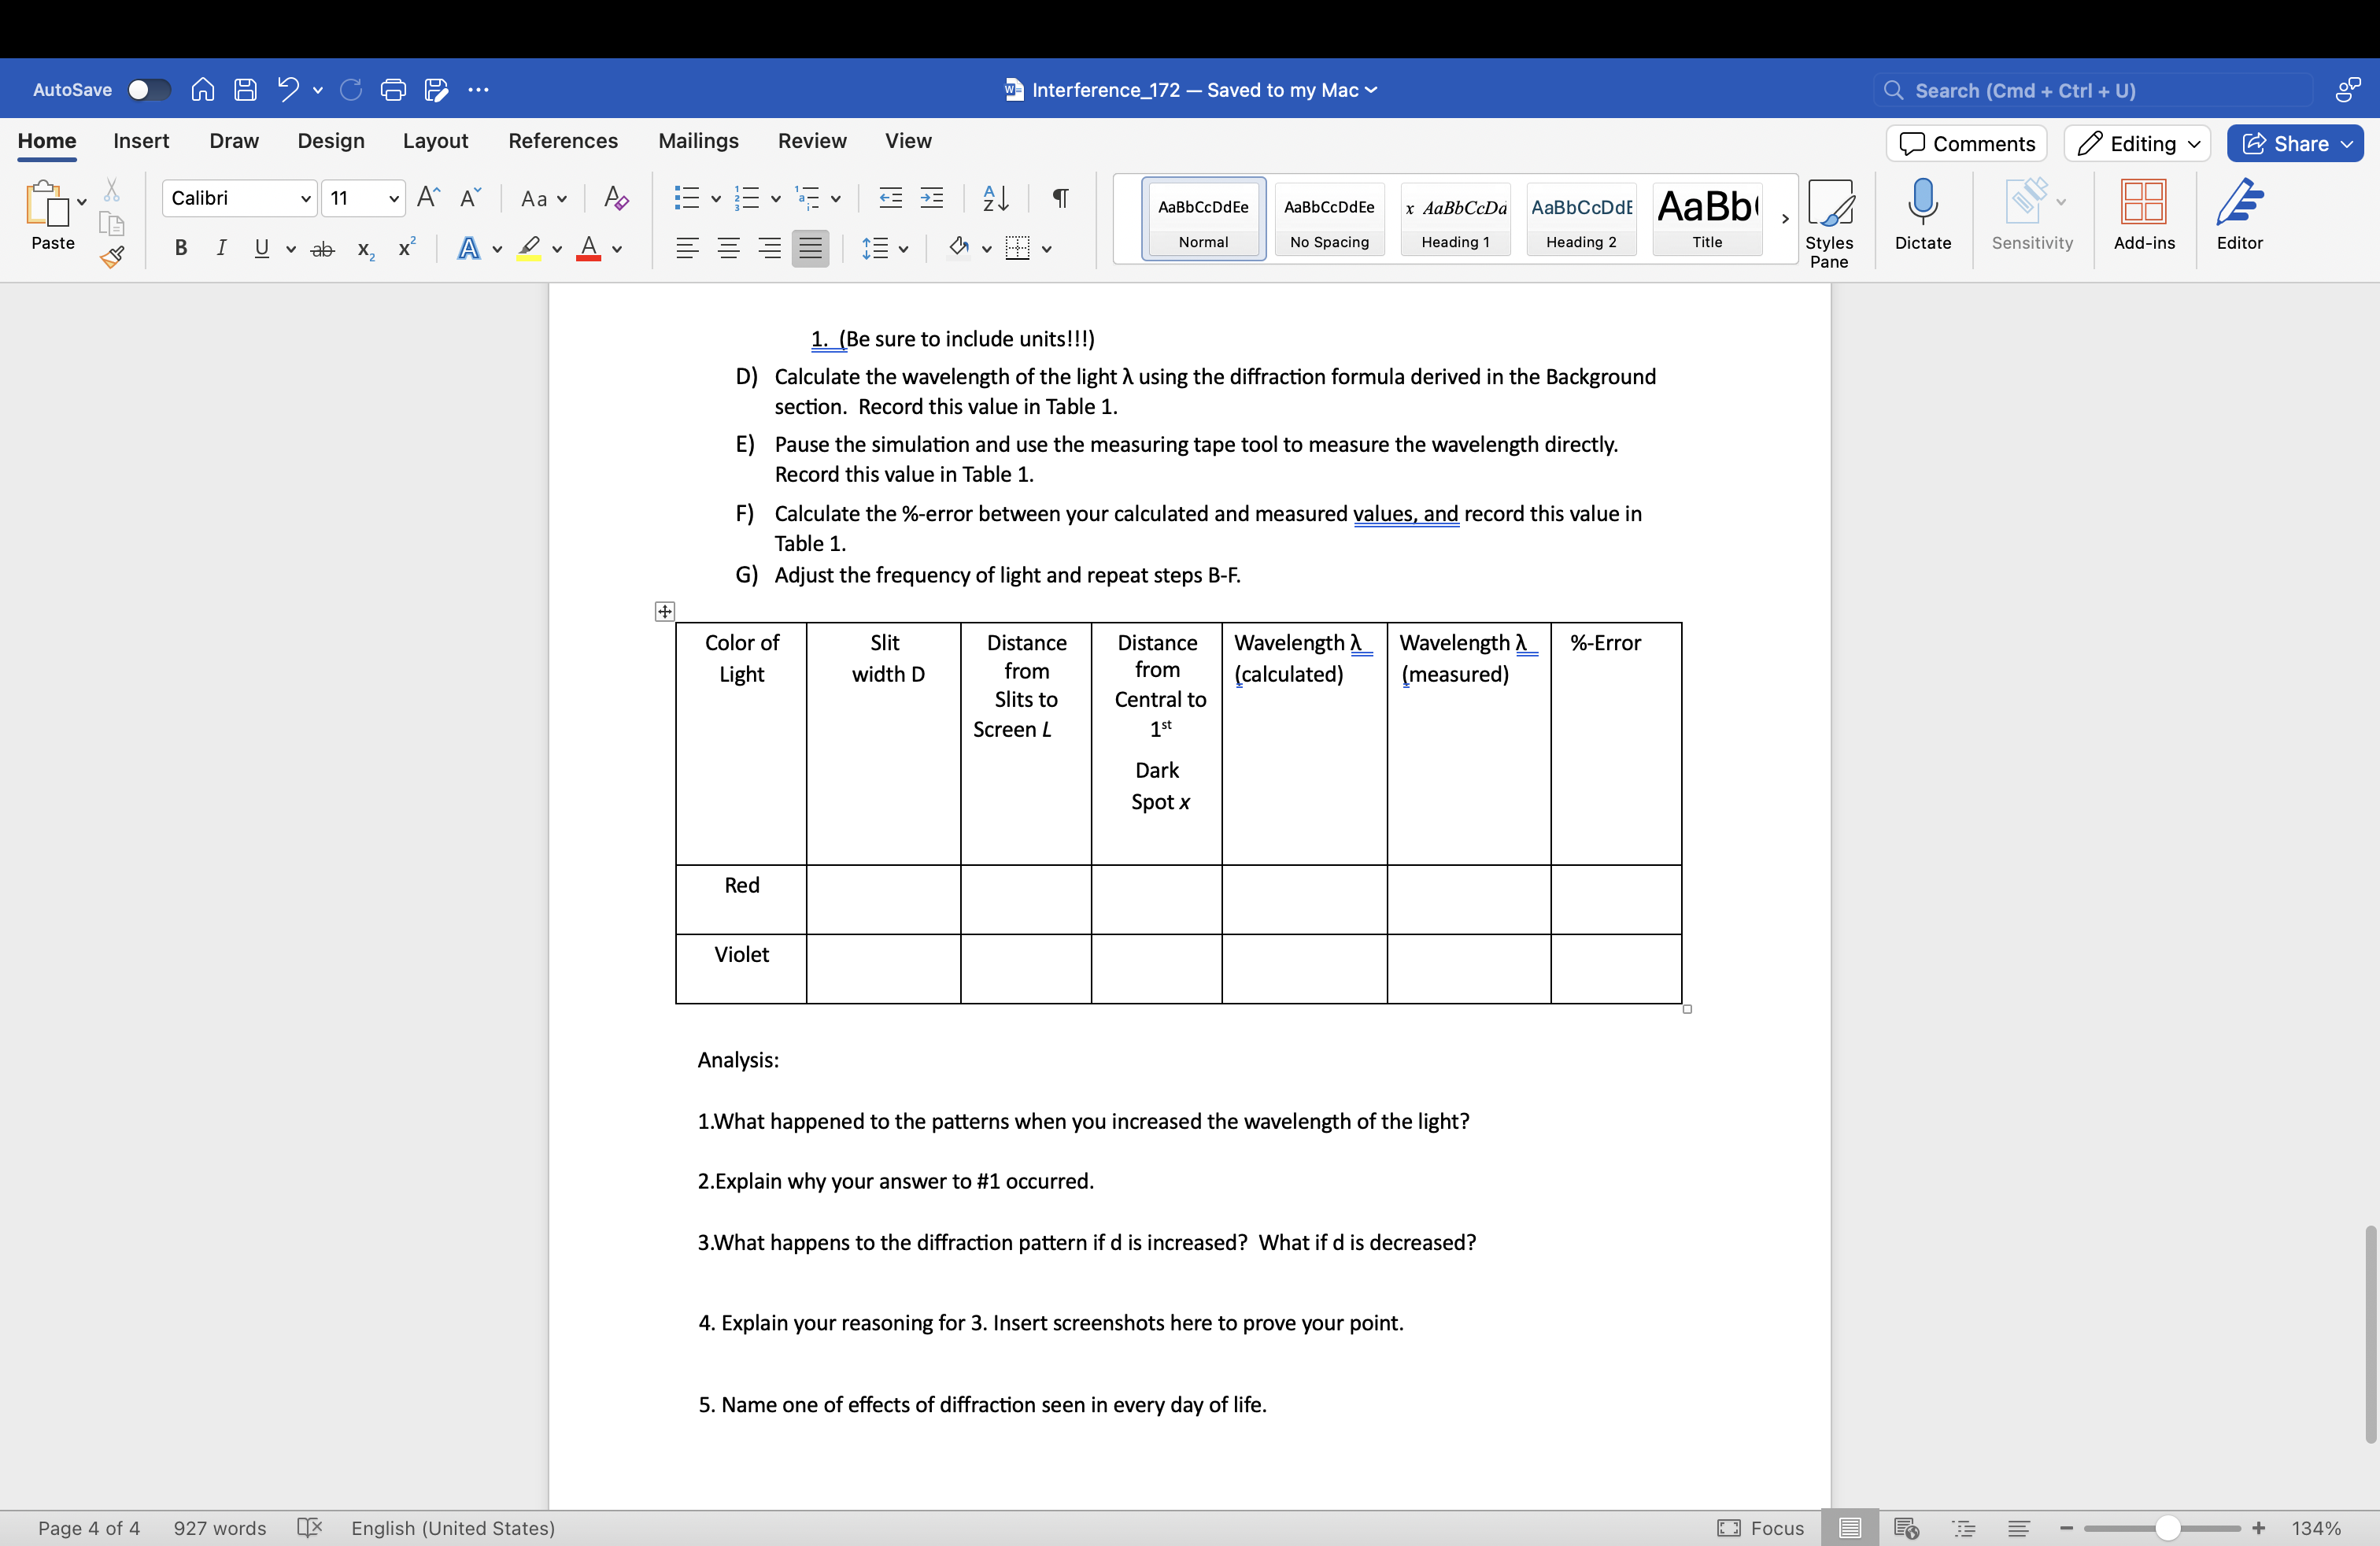Show paragraph marks with pilcrow icon

1061,198
